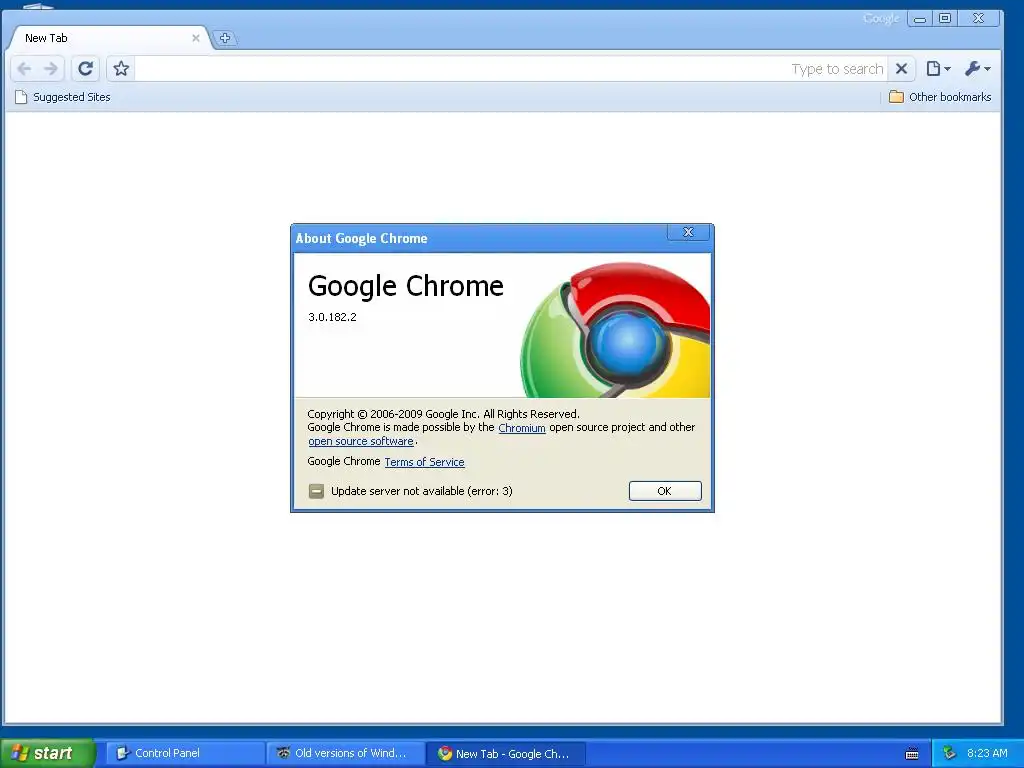Click the About Google Chrome title bar
The height and width of the screenshot is (768, 1024).
coord(480,238)
